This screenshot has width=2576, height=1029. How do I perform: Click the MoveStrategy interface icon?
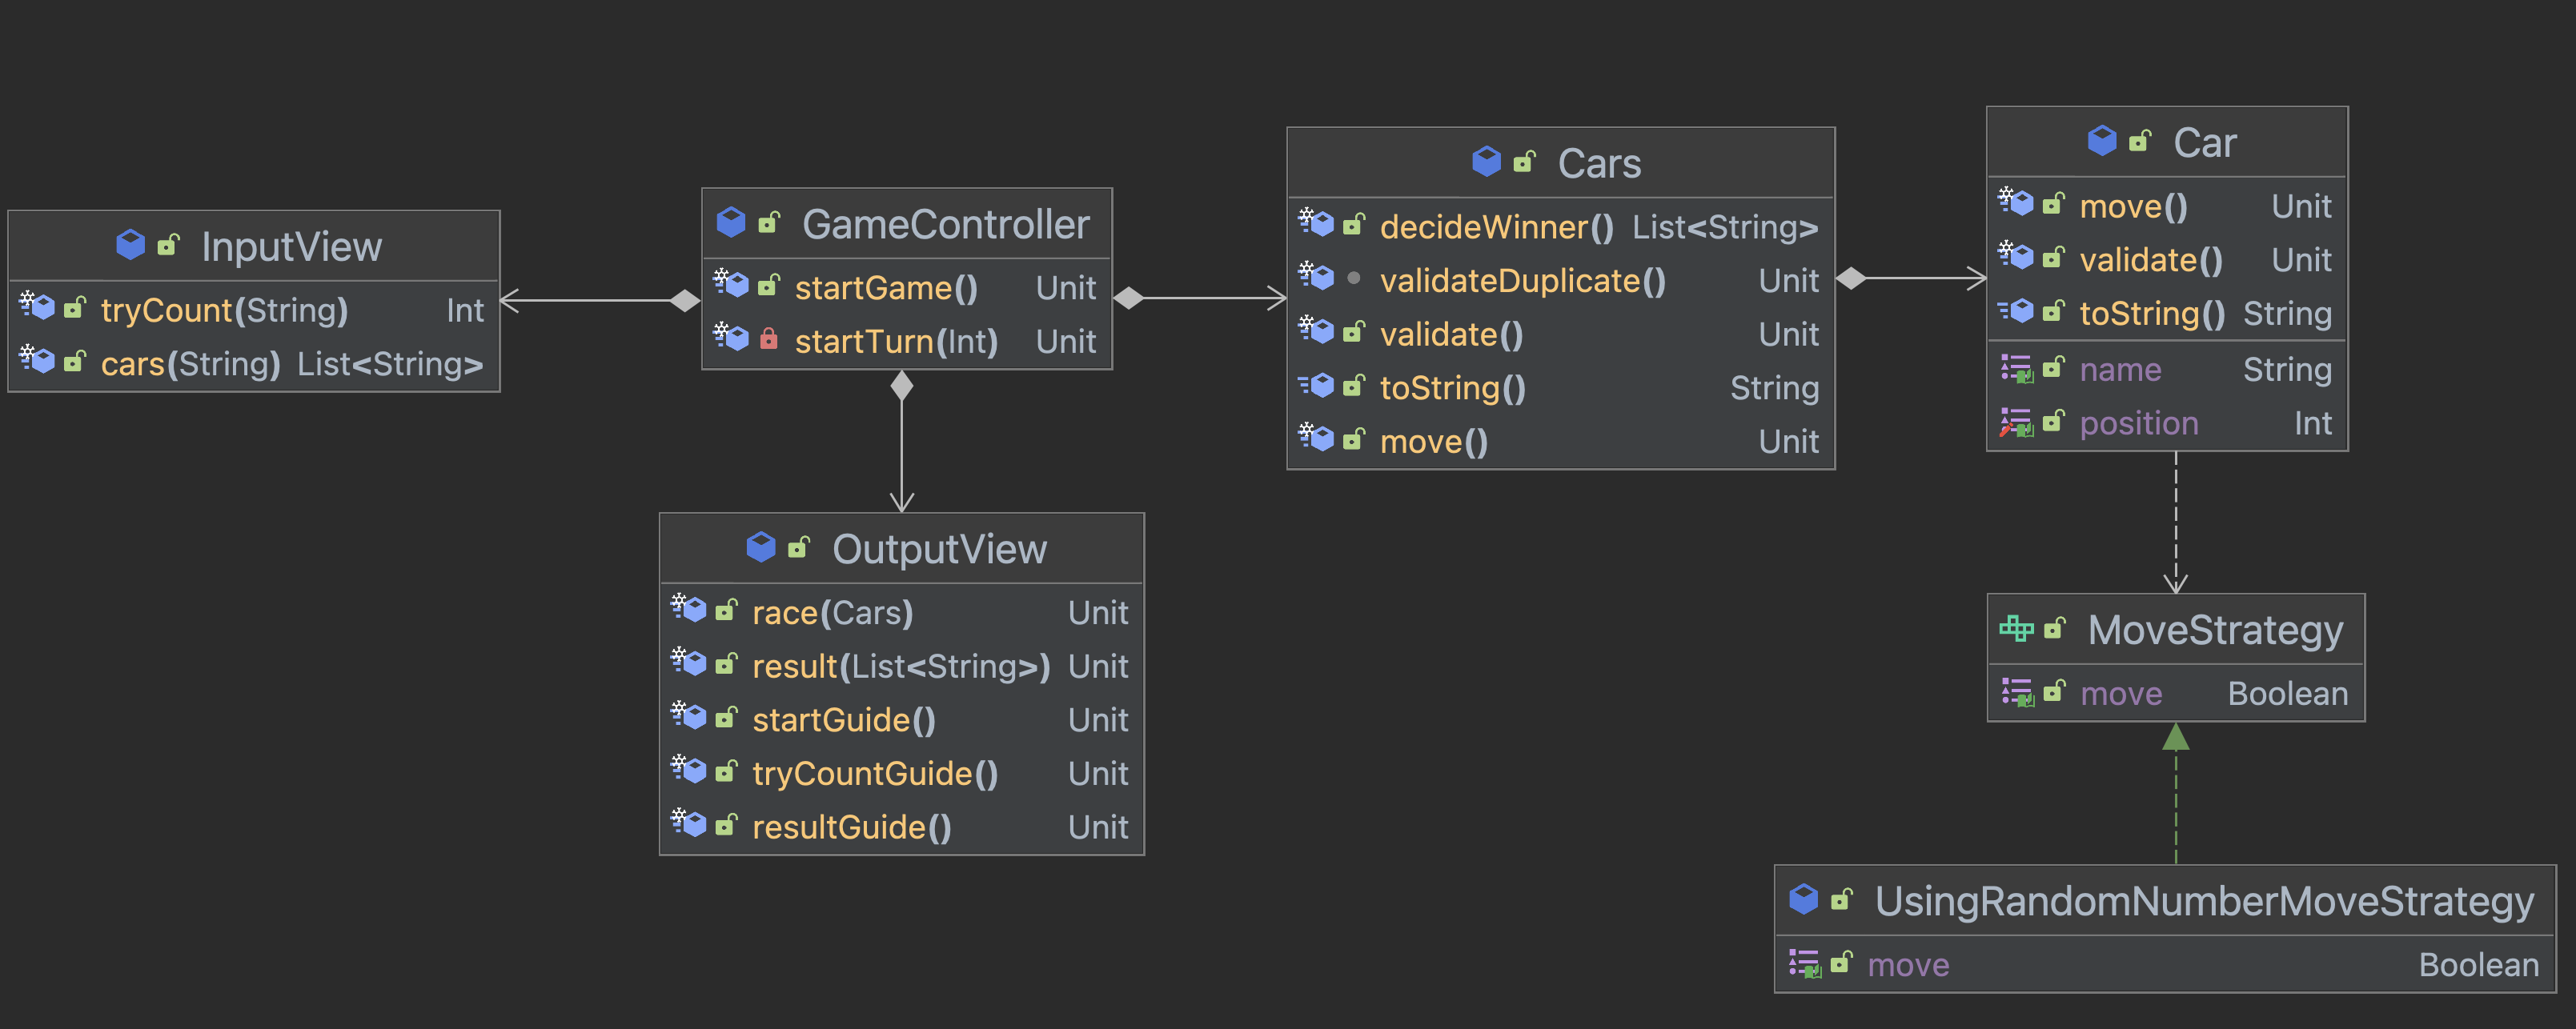(x=2016, y=629)
